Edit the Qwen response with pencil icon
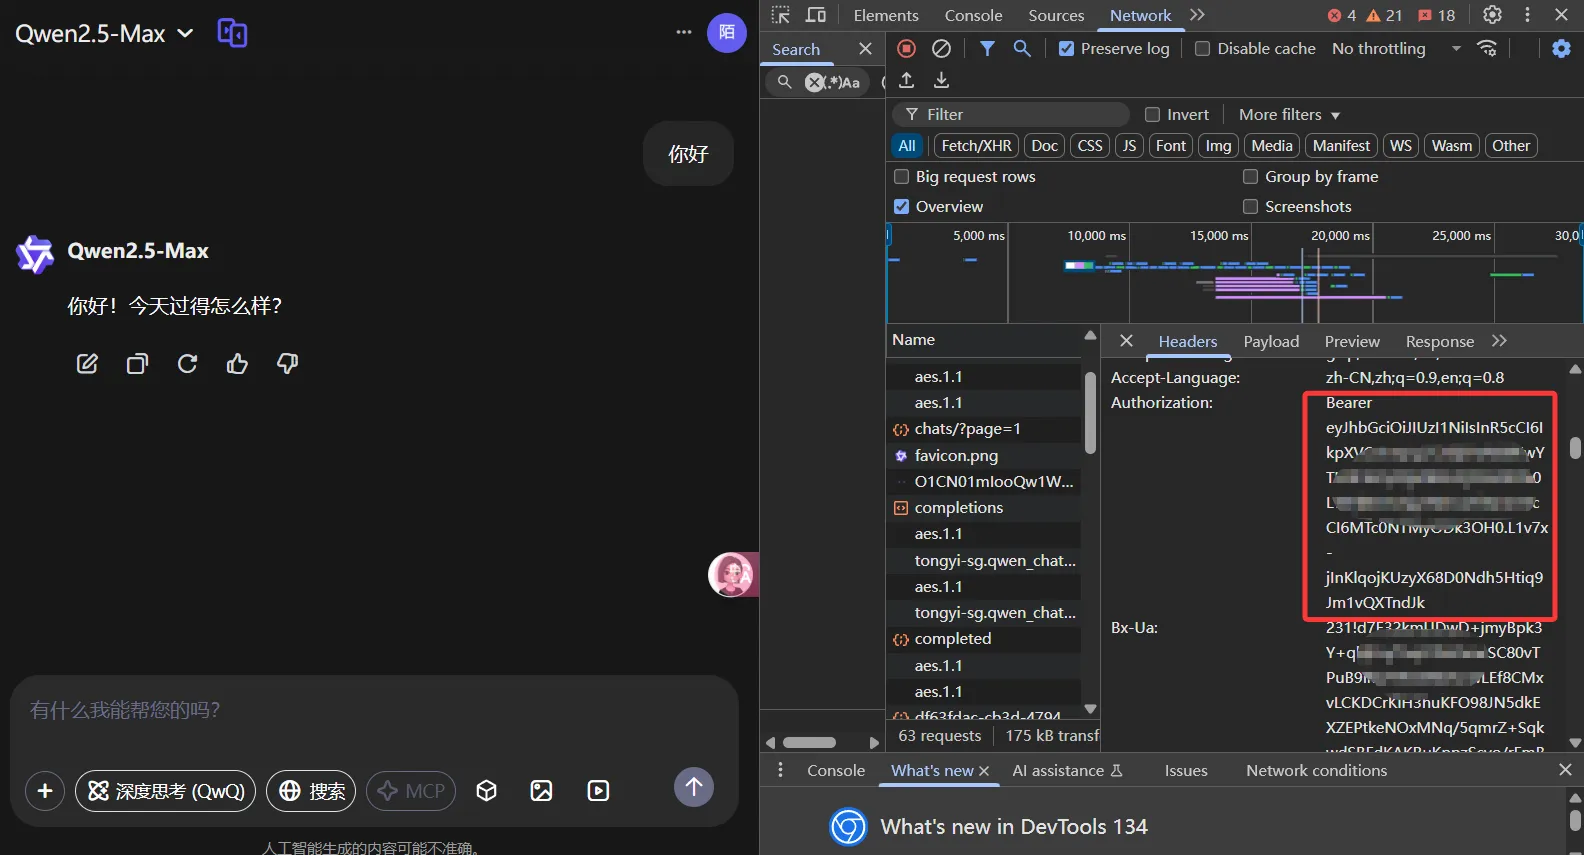The width and height of the screenshot is (1584, 855). point(87,364)
